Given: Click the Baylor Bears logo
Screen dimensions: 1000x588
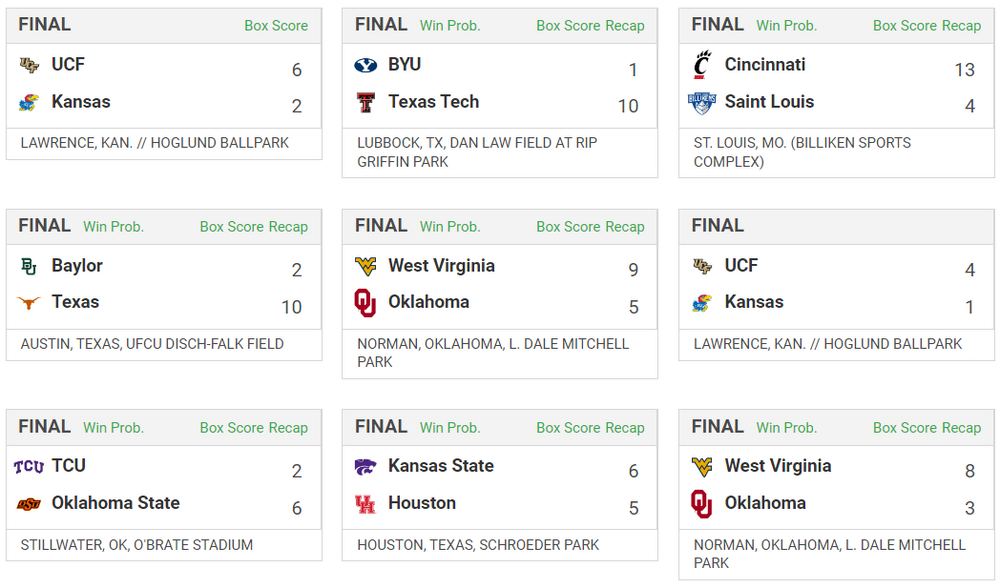Looking at the screenshot, I should (x=29, y=266).
